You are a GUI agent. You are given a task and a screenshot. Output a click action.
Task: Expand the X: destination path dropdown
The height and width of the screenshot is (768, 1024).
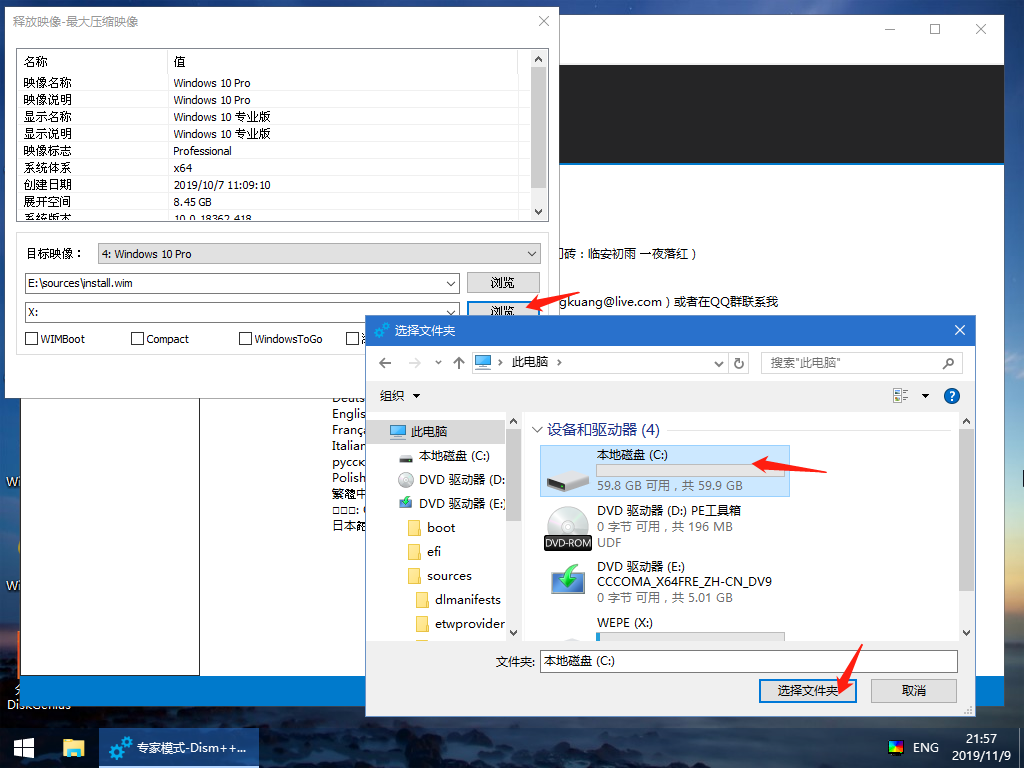pos(451,312)
